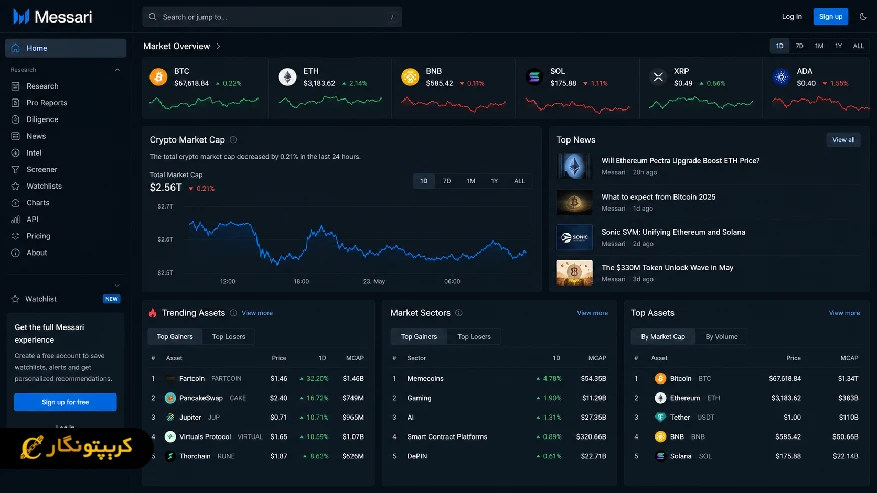Click the Watchlist star icon below navigation
Viewport: 877px width, 493px height.
(x=16, y=299)
